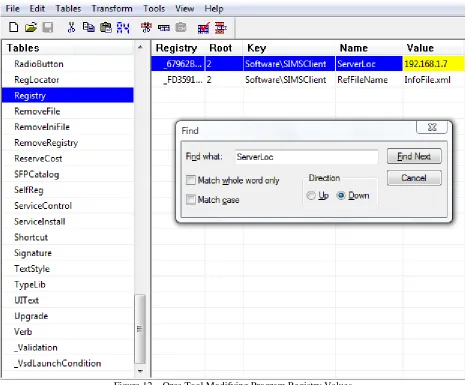Click the Copy toolbar icon

(89, 27)
